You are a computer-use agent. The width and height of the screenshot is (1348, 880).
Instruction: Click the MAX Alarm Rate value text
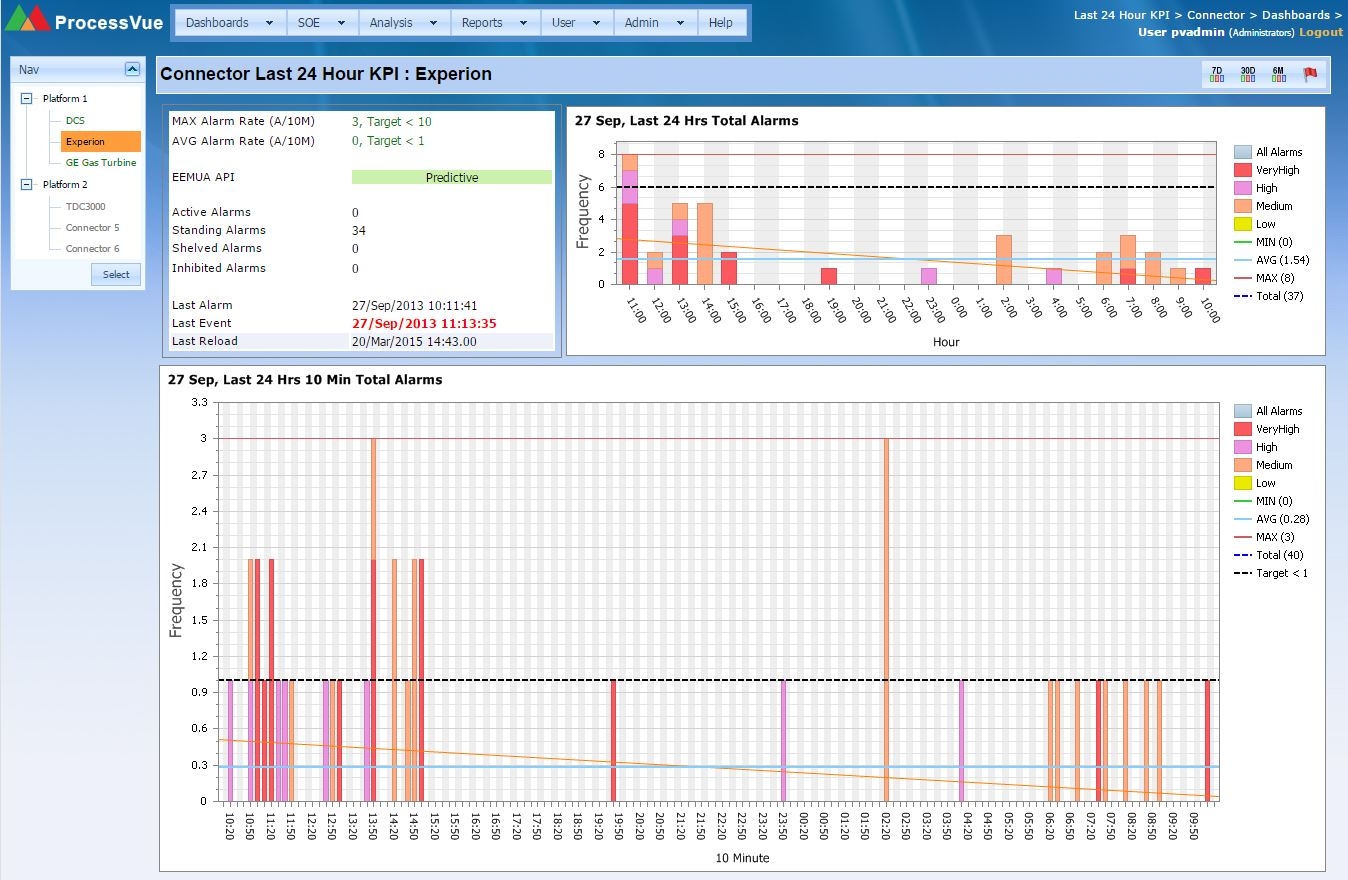tap(392, 121)
